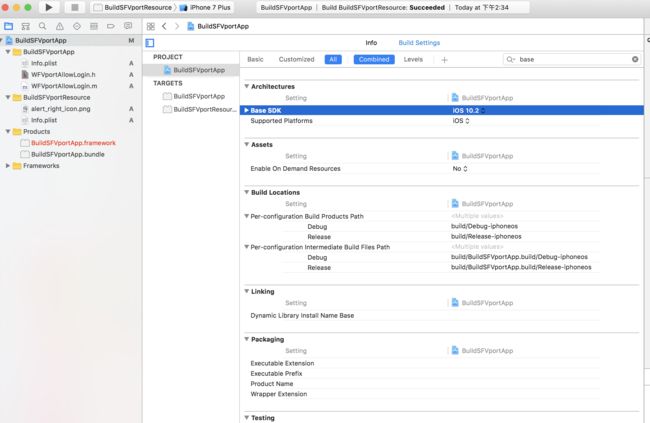Open the Supported Platforms iOS popup
This screenshot has width=650, height=423.
coord(461,121)
